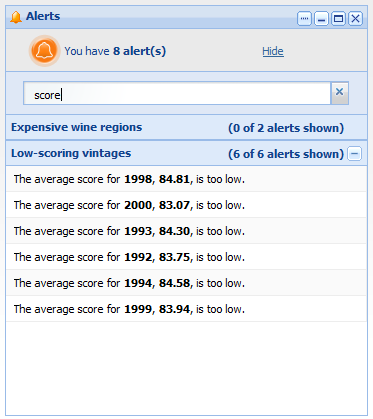
Task: Click the Alerts panel title text
Action: (43, 16)
